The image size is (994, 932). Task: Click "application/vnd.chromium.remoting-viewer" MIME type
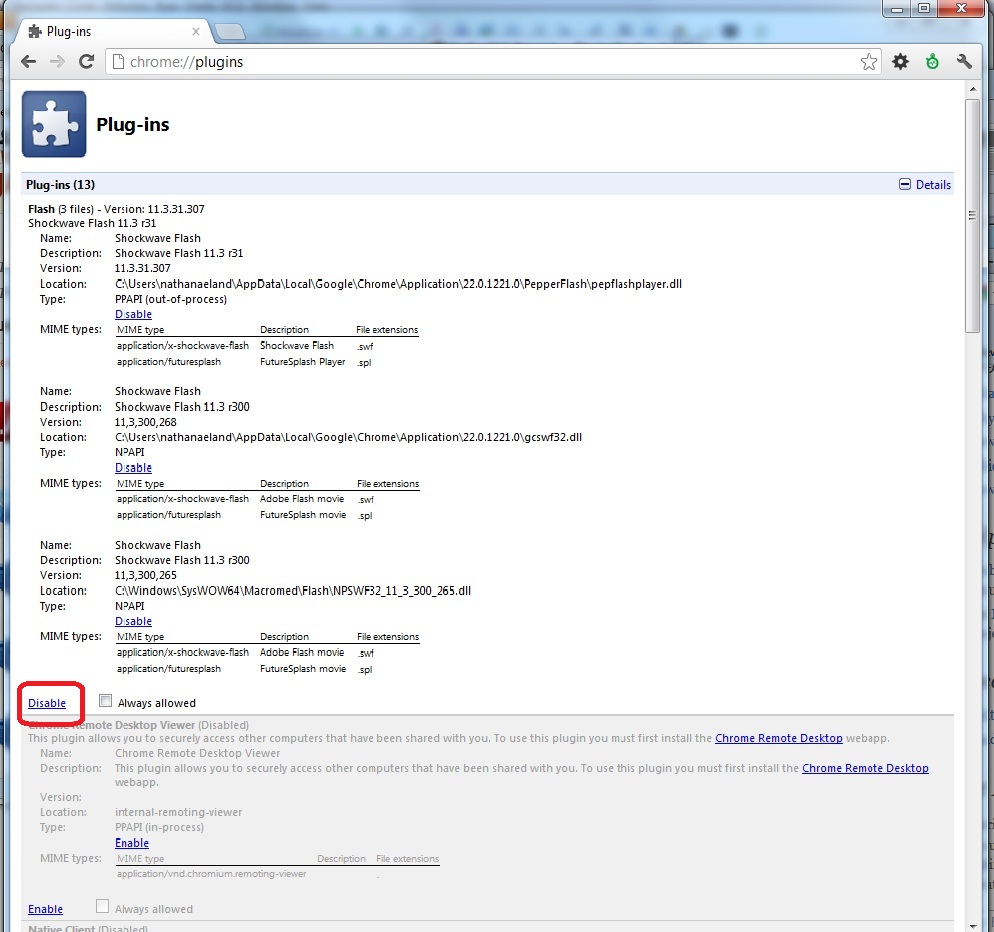(x=211, y=874)
